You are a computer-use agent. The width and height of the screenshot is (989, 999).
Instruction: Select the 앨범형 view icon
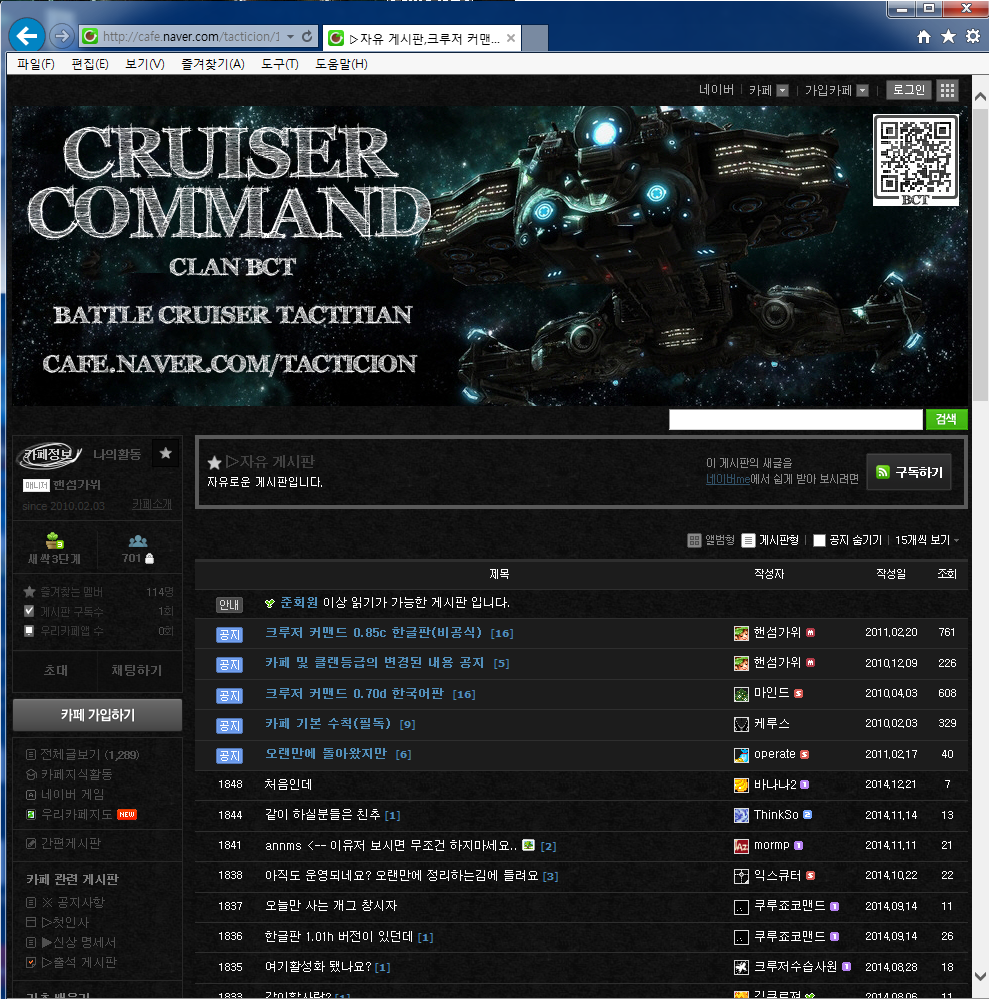click(x=694, y=540)
